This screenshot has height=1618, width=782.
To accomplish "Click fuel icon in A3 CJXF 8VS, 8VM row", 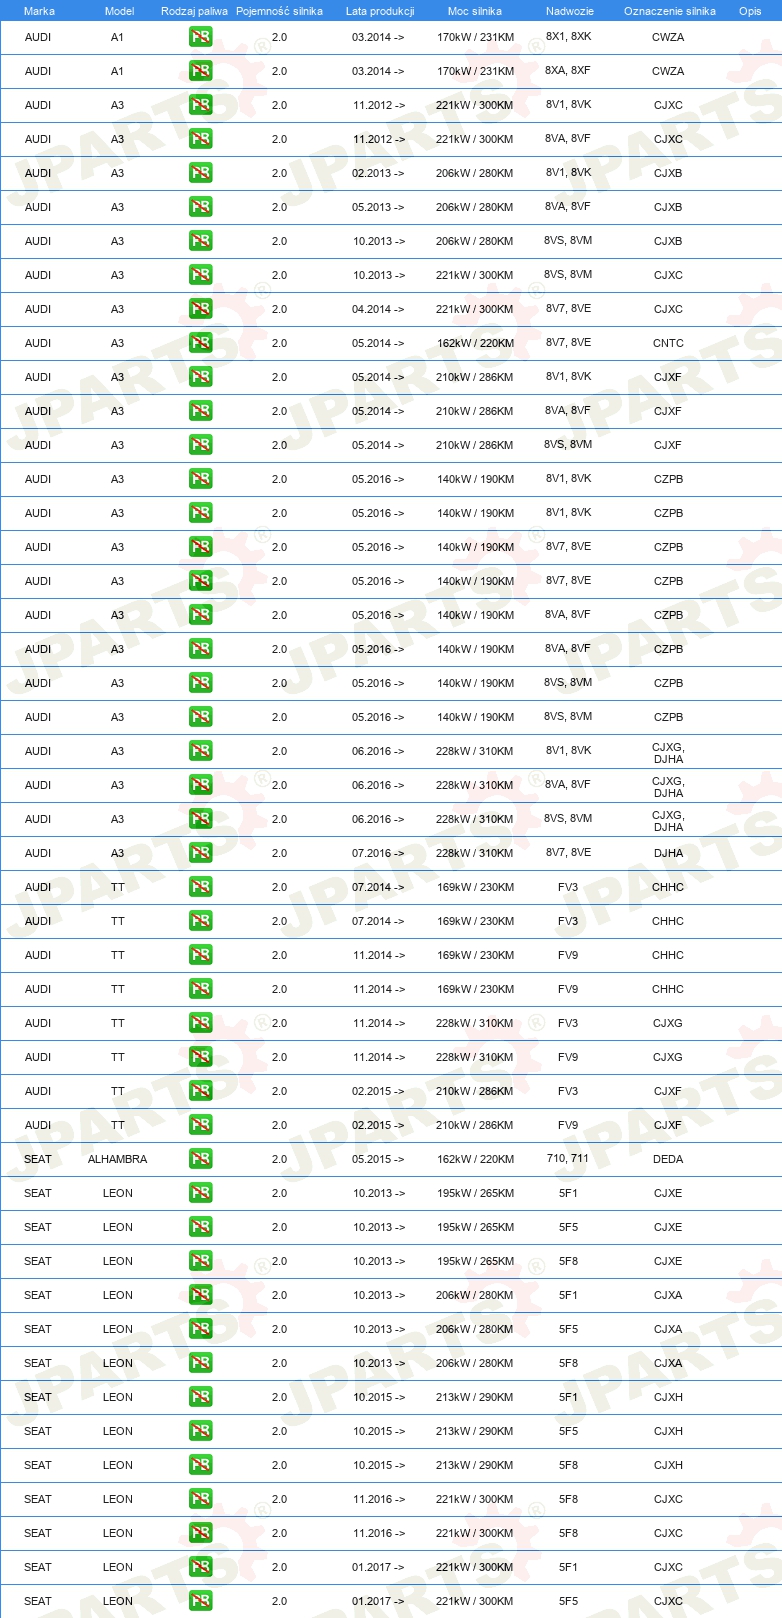I will 201,445.
